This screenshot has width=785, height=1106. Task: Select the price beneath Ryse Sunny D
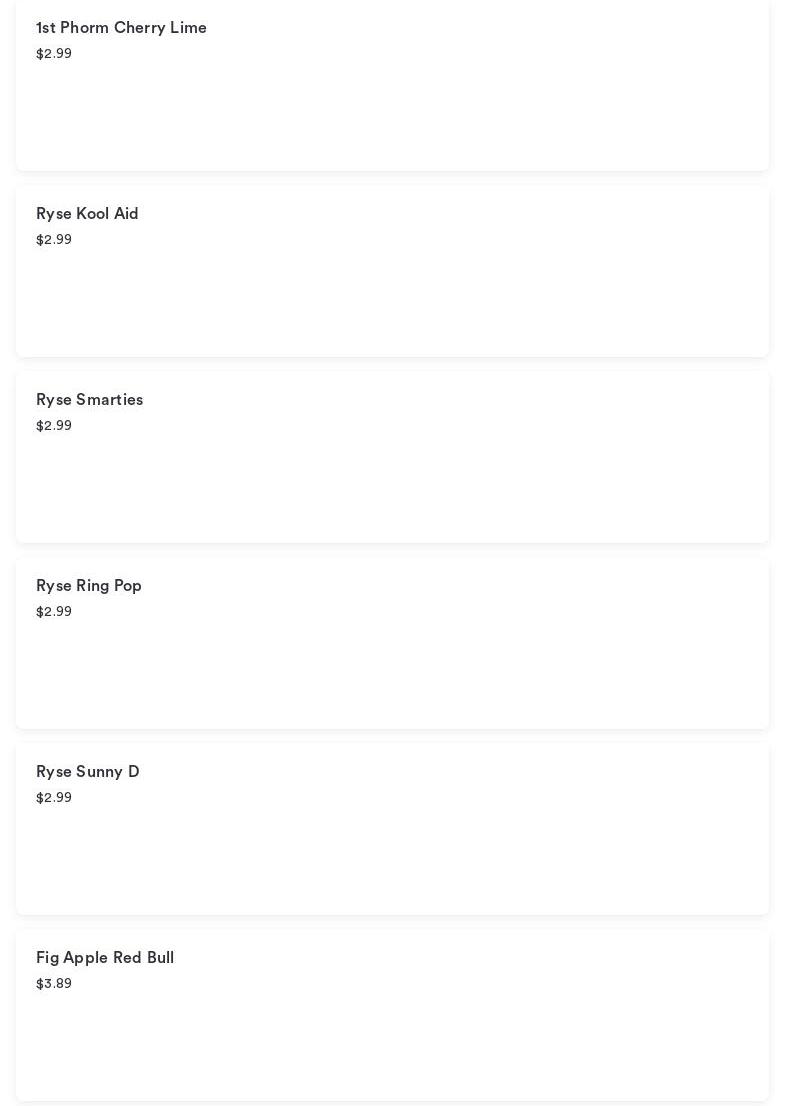point(54,798)
